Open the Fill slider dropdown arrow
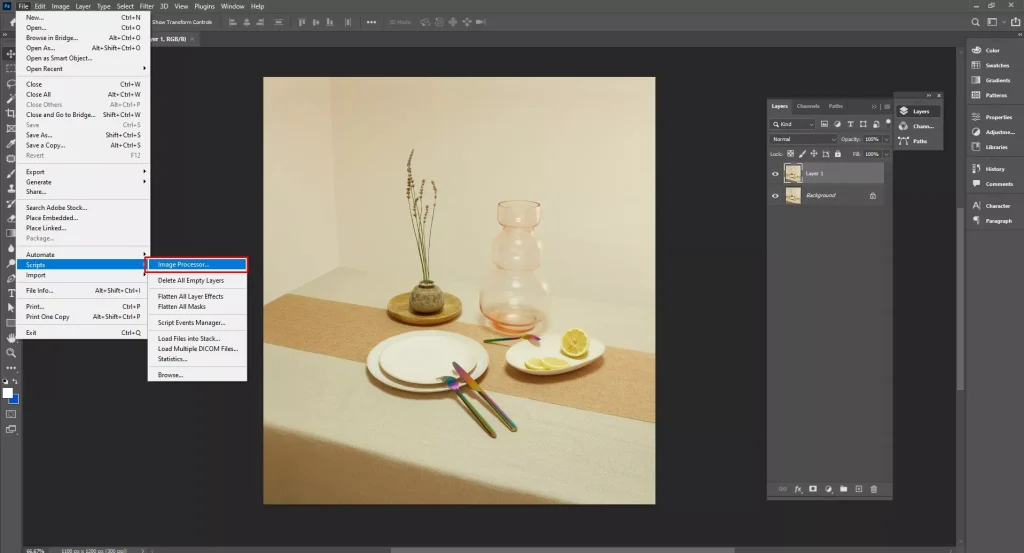 [886, 154]
